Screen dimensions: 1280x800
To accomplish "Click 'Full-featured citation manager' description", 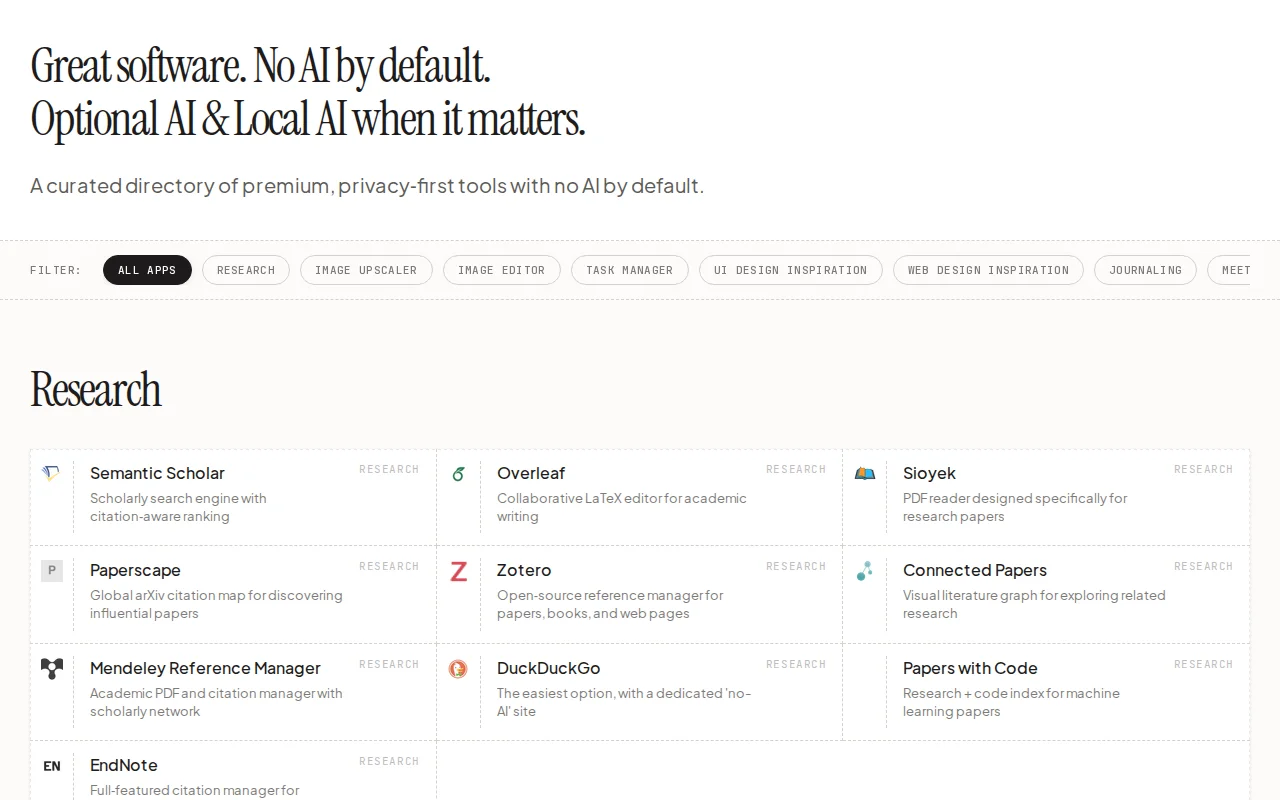I will (195, 790).
